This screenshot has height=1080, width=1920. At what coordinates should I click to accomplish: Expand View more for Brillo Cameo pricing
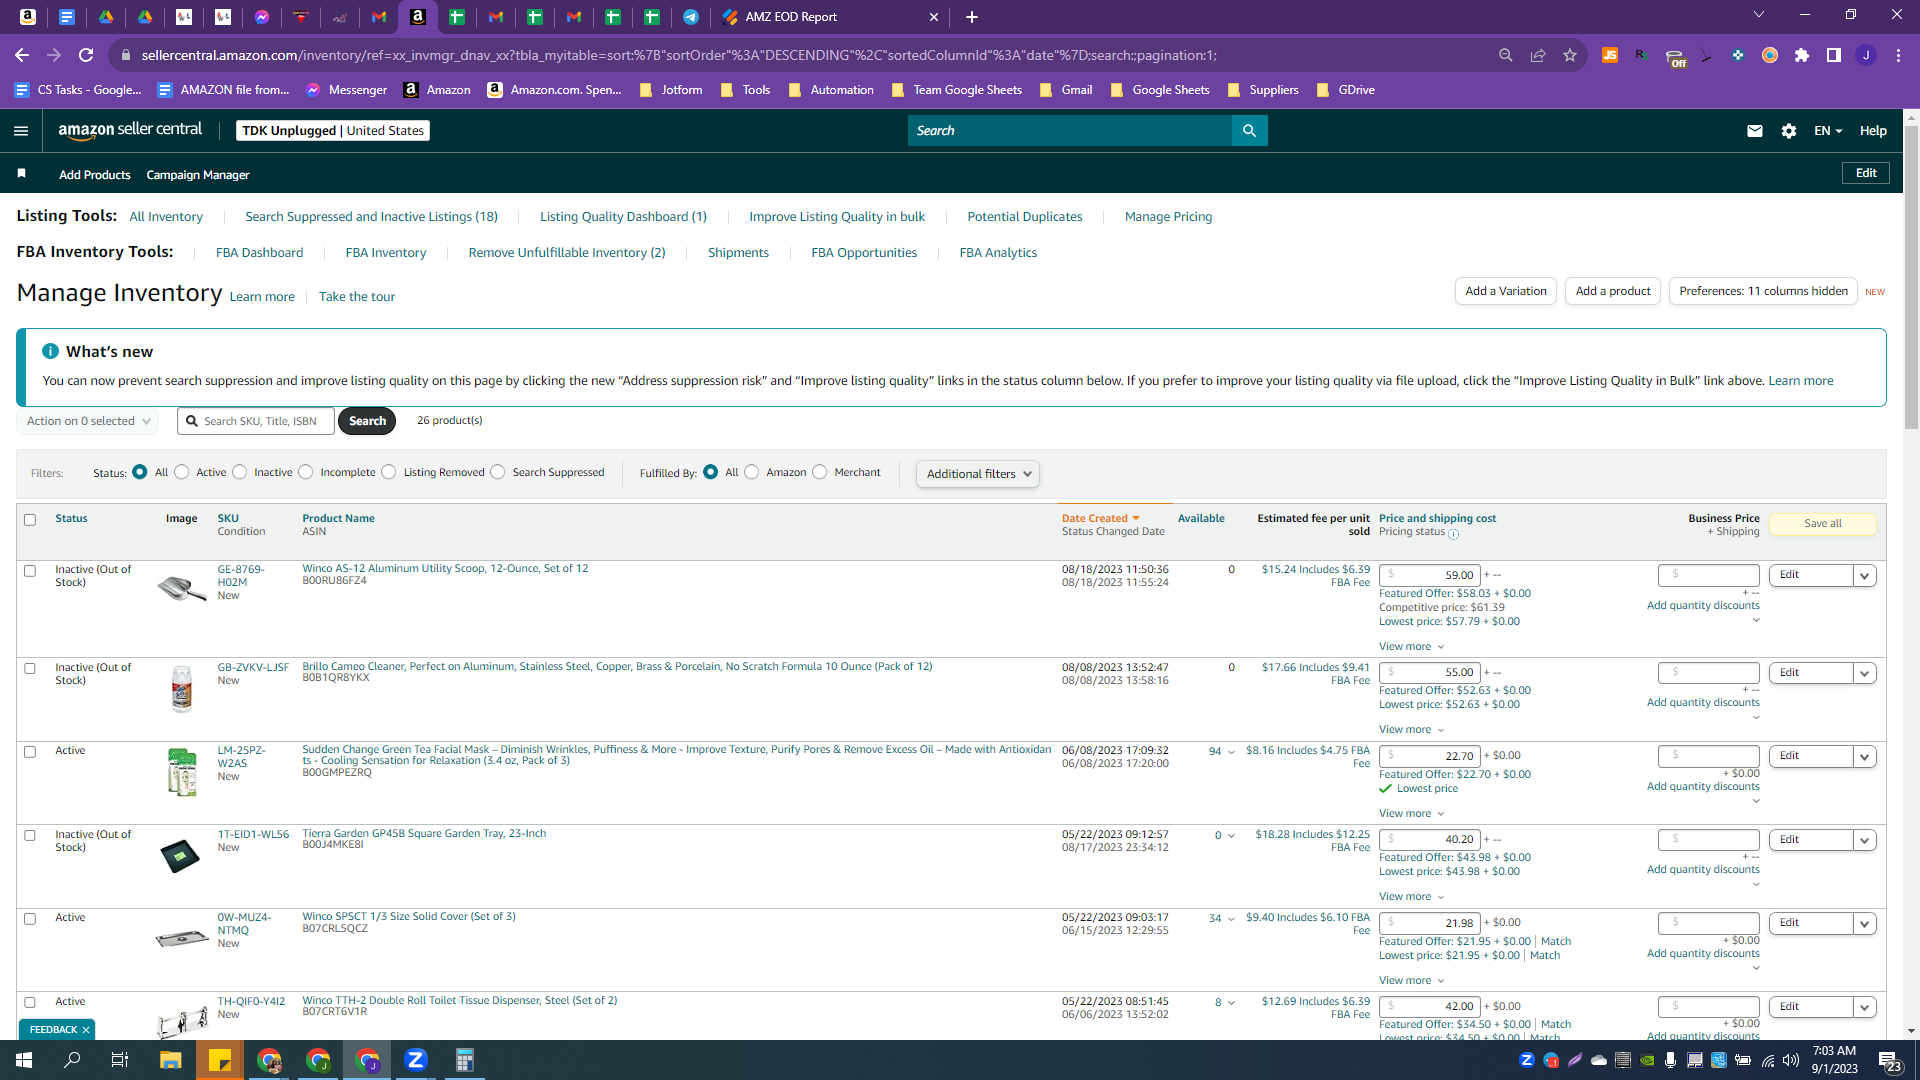click(1411, 730)
